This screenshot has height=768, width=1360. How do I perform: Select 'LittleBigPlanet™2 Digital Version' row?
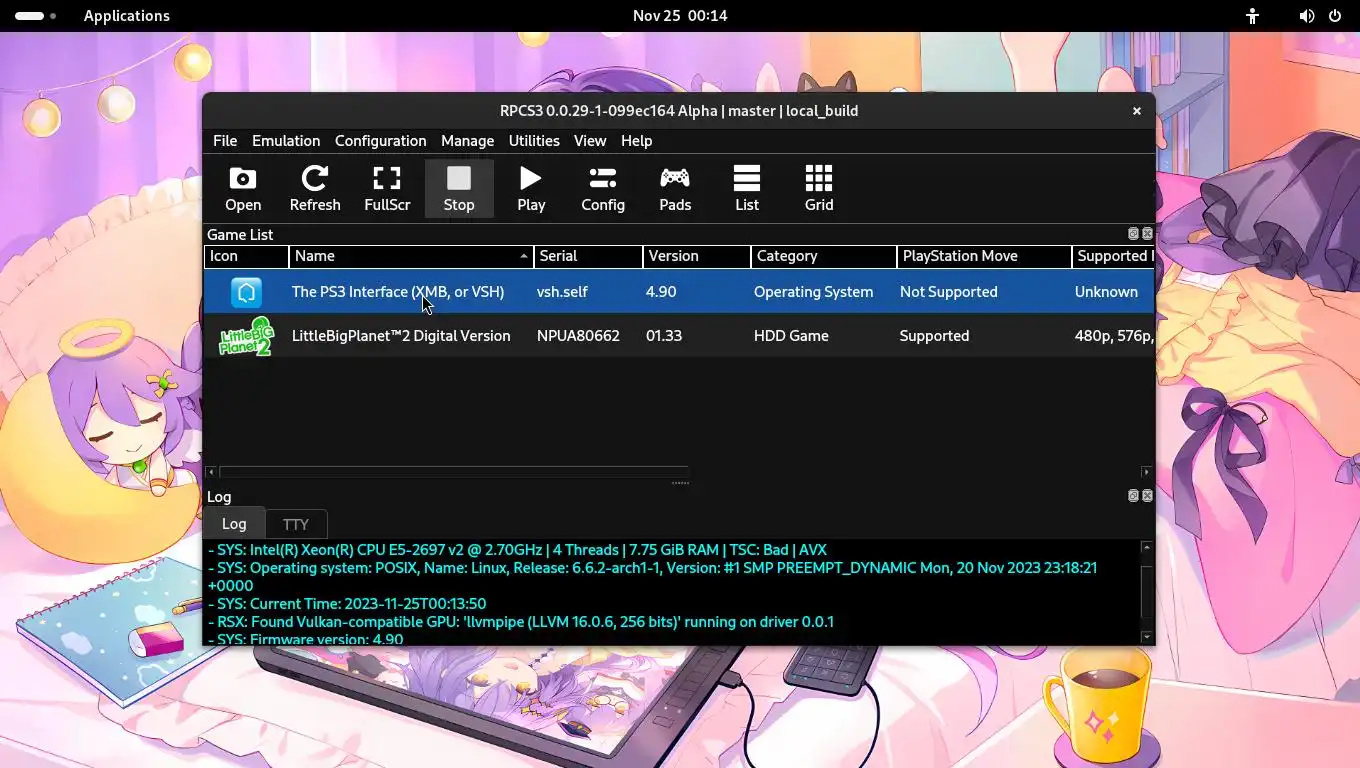click(x=679, y=336)
